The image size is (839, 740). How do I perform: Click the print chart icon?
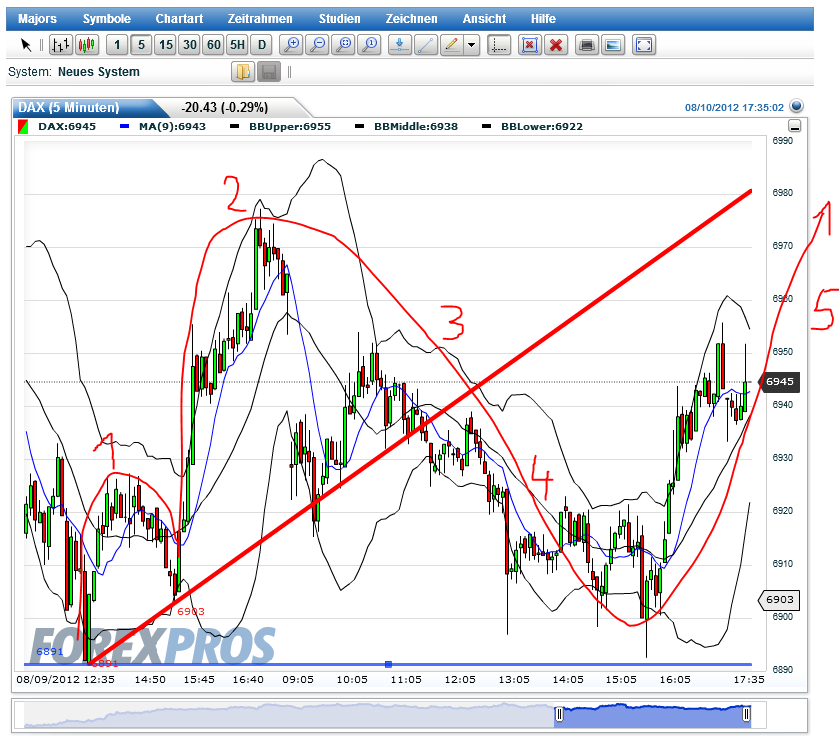(587, 44)
